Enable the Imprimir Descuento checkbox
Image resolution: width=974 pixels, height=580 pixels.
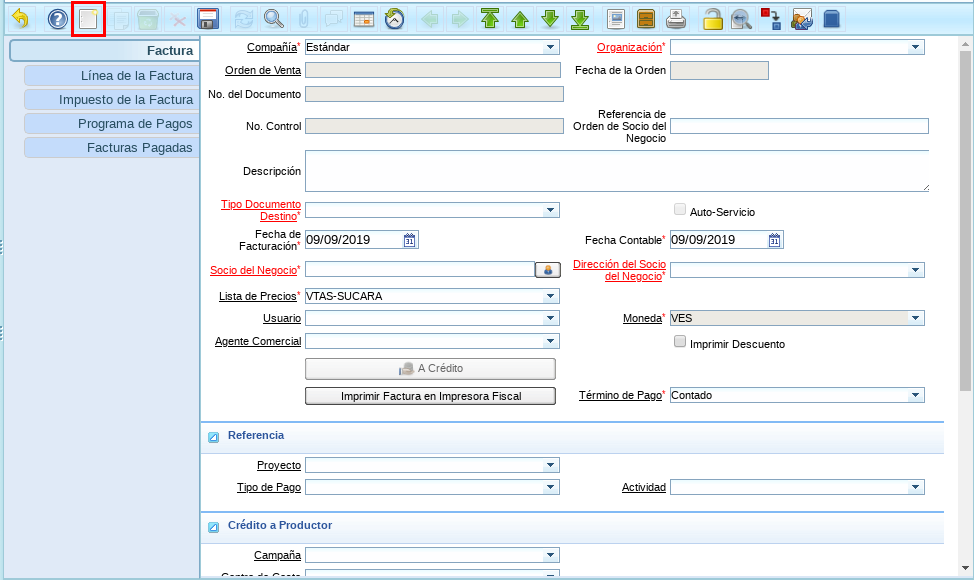(x=680, y=342)
